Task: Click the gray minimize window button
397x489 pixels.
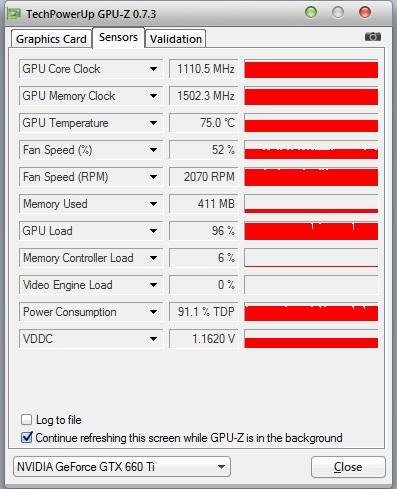Action: tap(338, 12)
